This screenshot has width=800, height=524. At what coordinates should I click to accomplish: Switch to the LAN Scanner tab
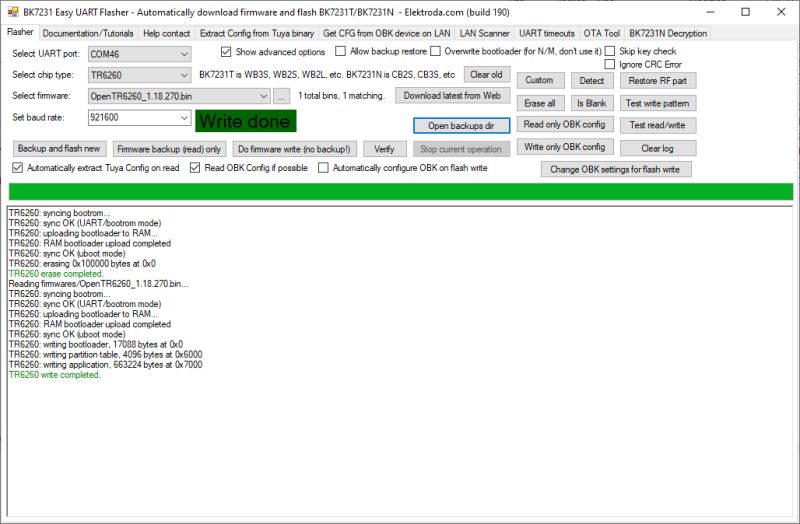[x=484, y=33]
